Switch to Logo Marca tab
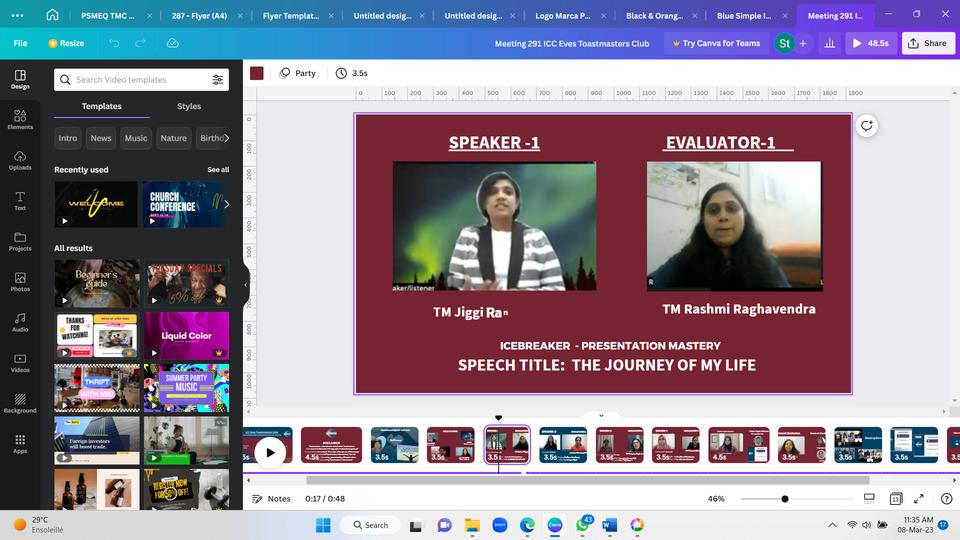This screenshot has width=960, height=540. 563,15
